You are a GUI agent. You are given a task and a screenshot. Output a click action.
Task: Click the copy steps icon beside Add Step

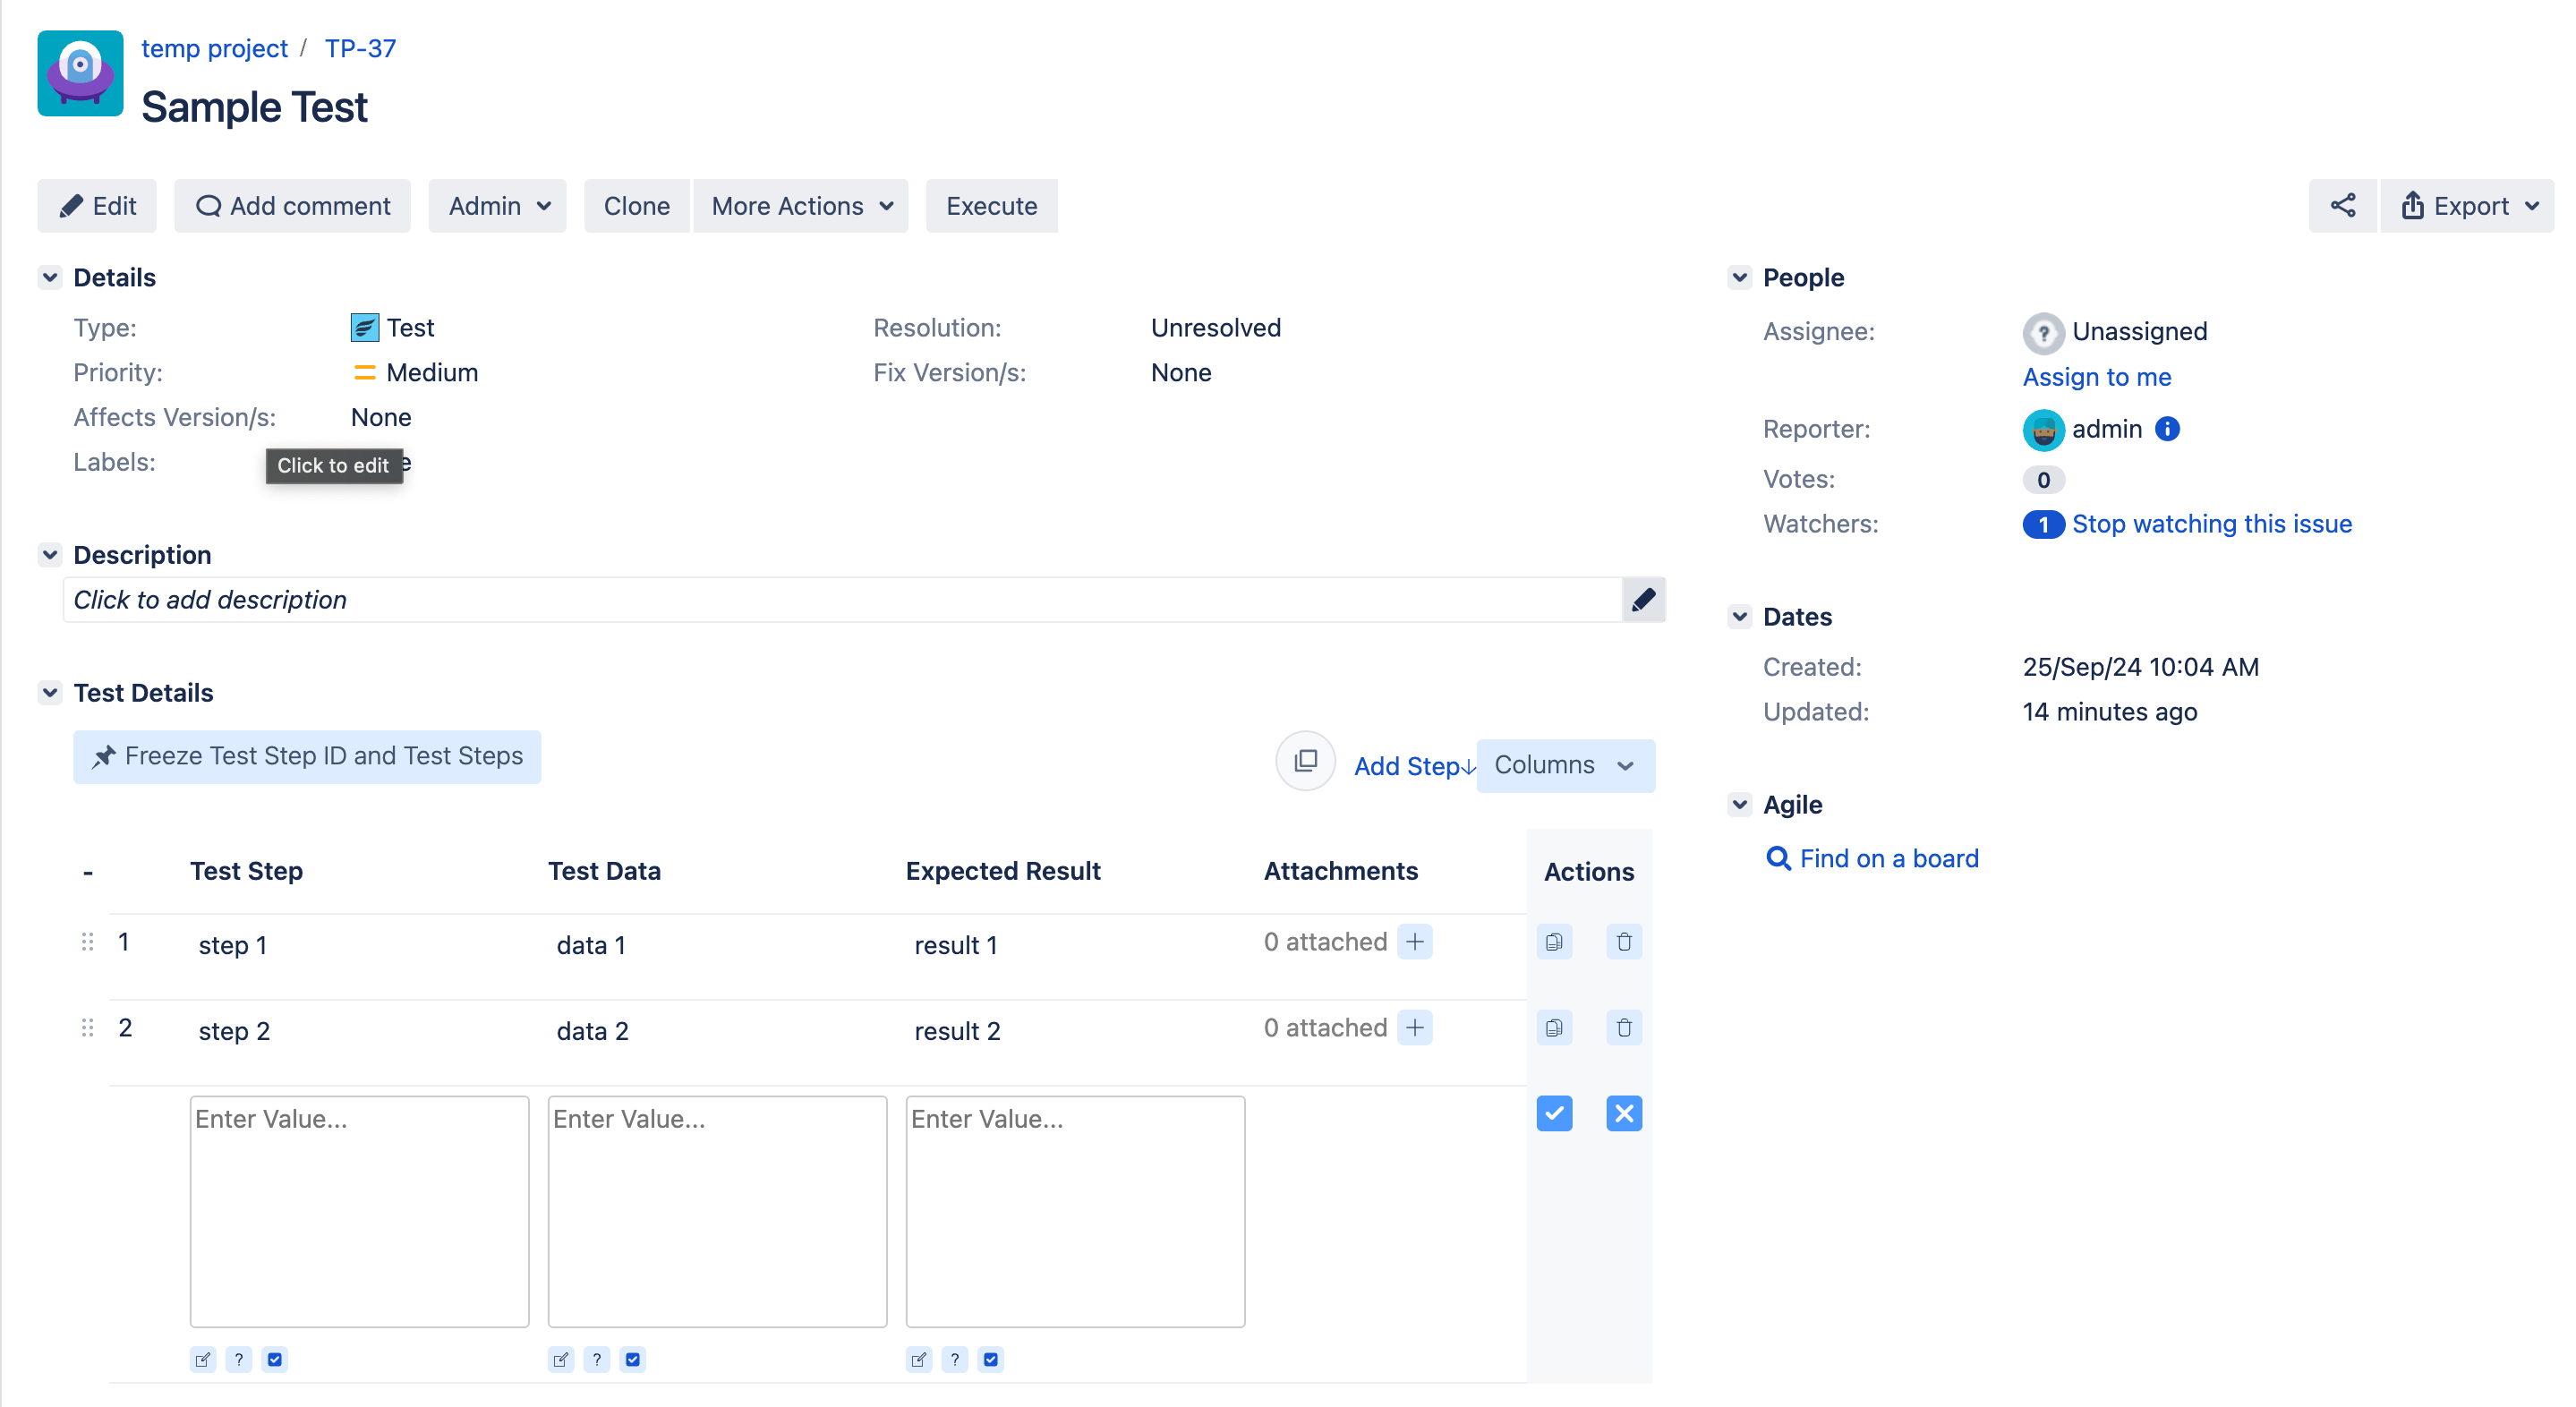1305,760
